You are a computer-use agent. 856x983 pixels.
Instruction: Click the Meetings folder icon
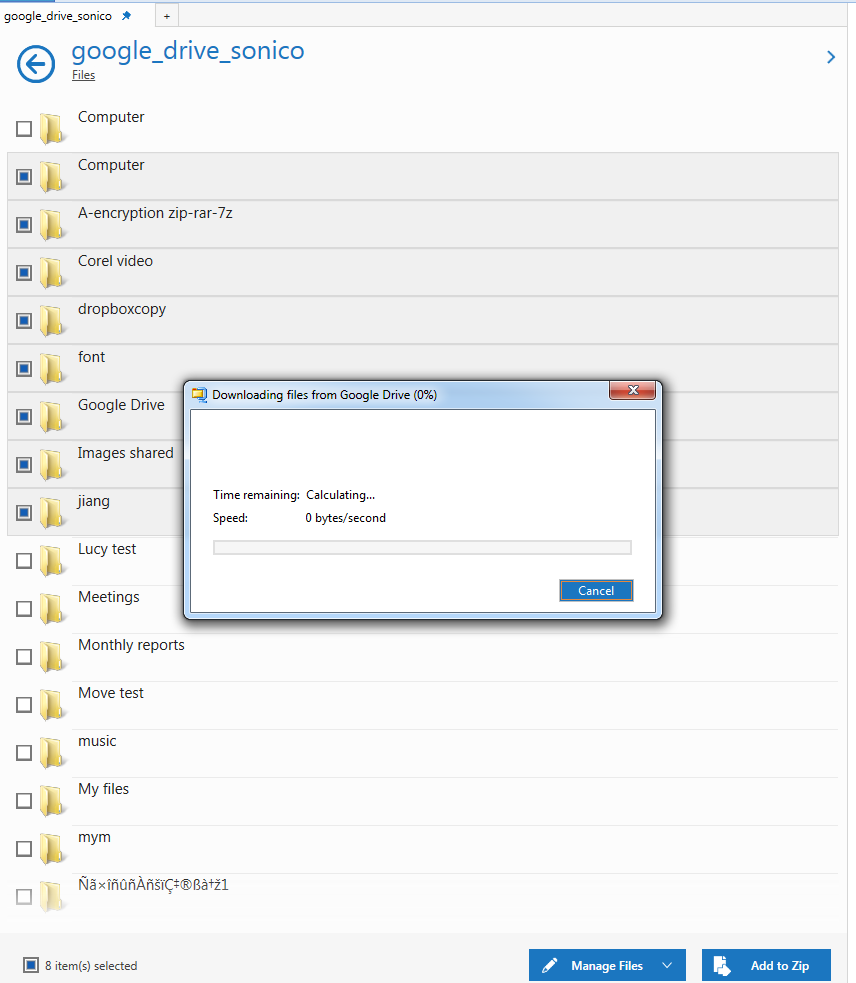coord(52,609)
